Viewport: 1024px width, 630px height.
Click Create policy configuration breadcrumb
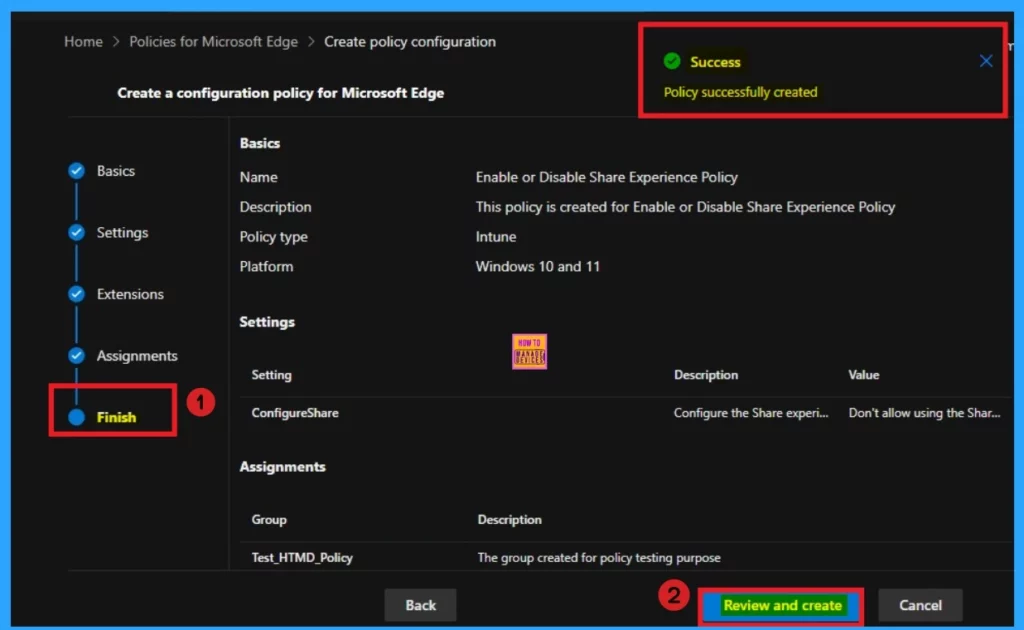pyautogui.click(x=409, y=42)
